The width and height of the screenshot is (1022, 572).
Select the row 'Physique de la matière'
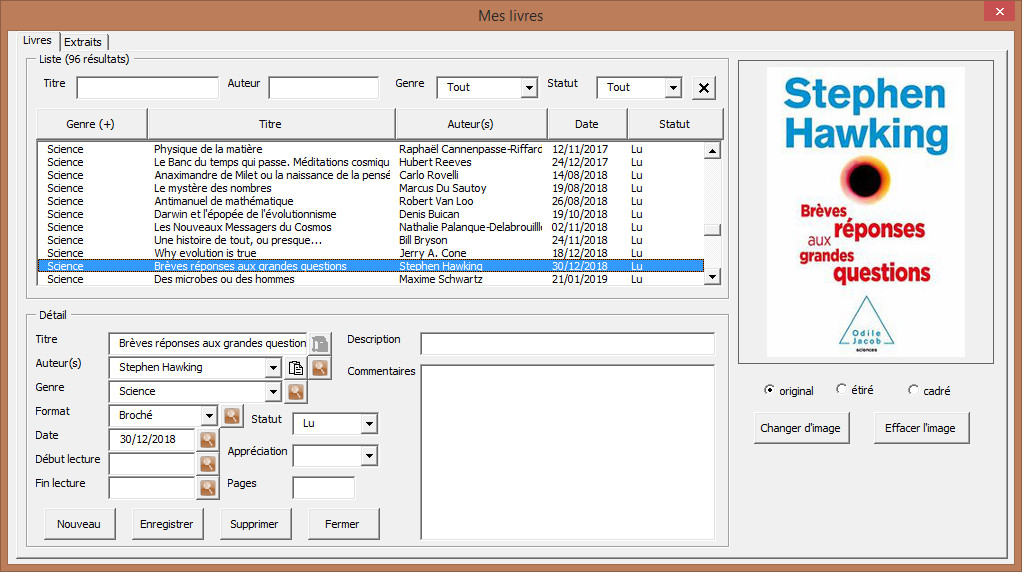point(371,149)
